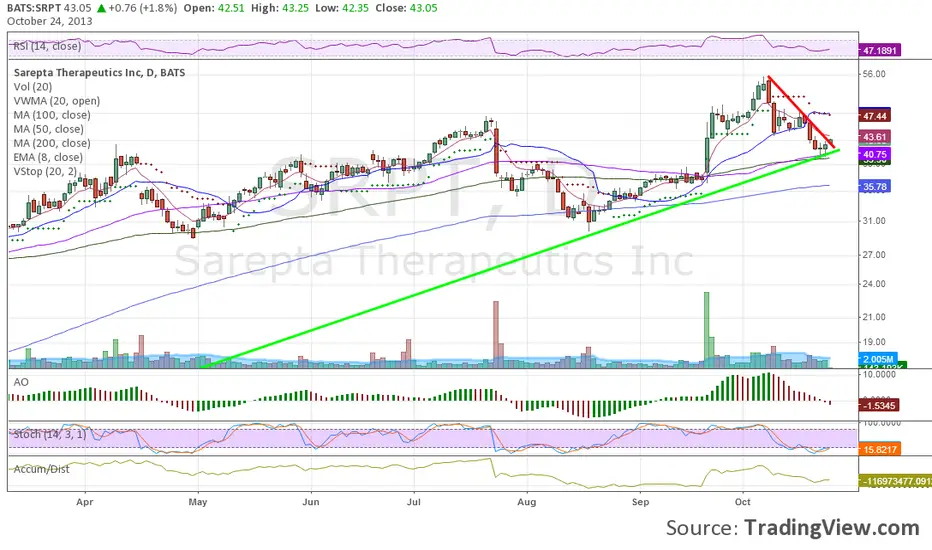Click the blue 35.78 price tag
This screenshot has height=550, width=932.
(874, 187)
